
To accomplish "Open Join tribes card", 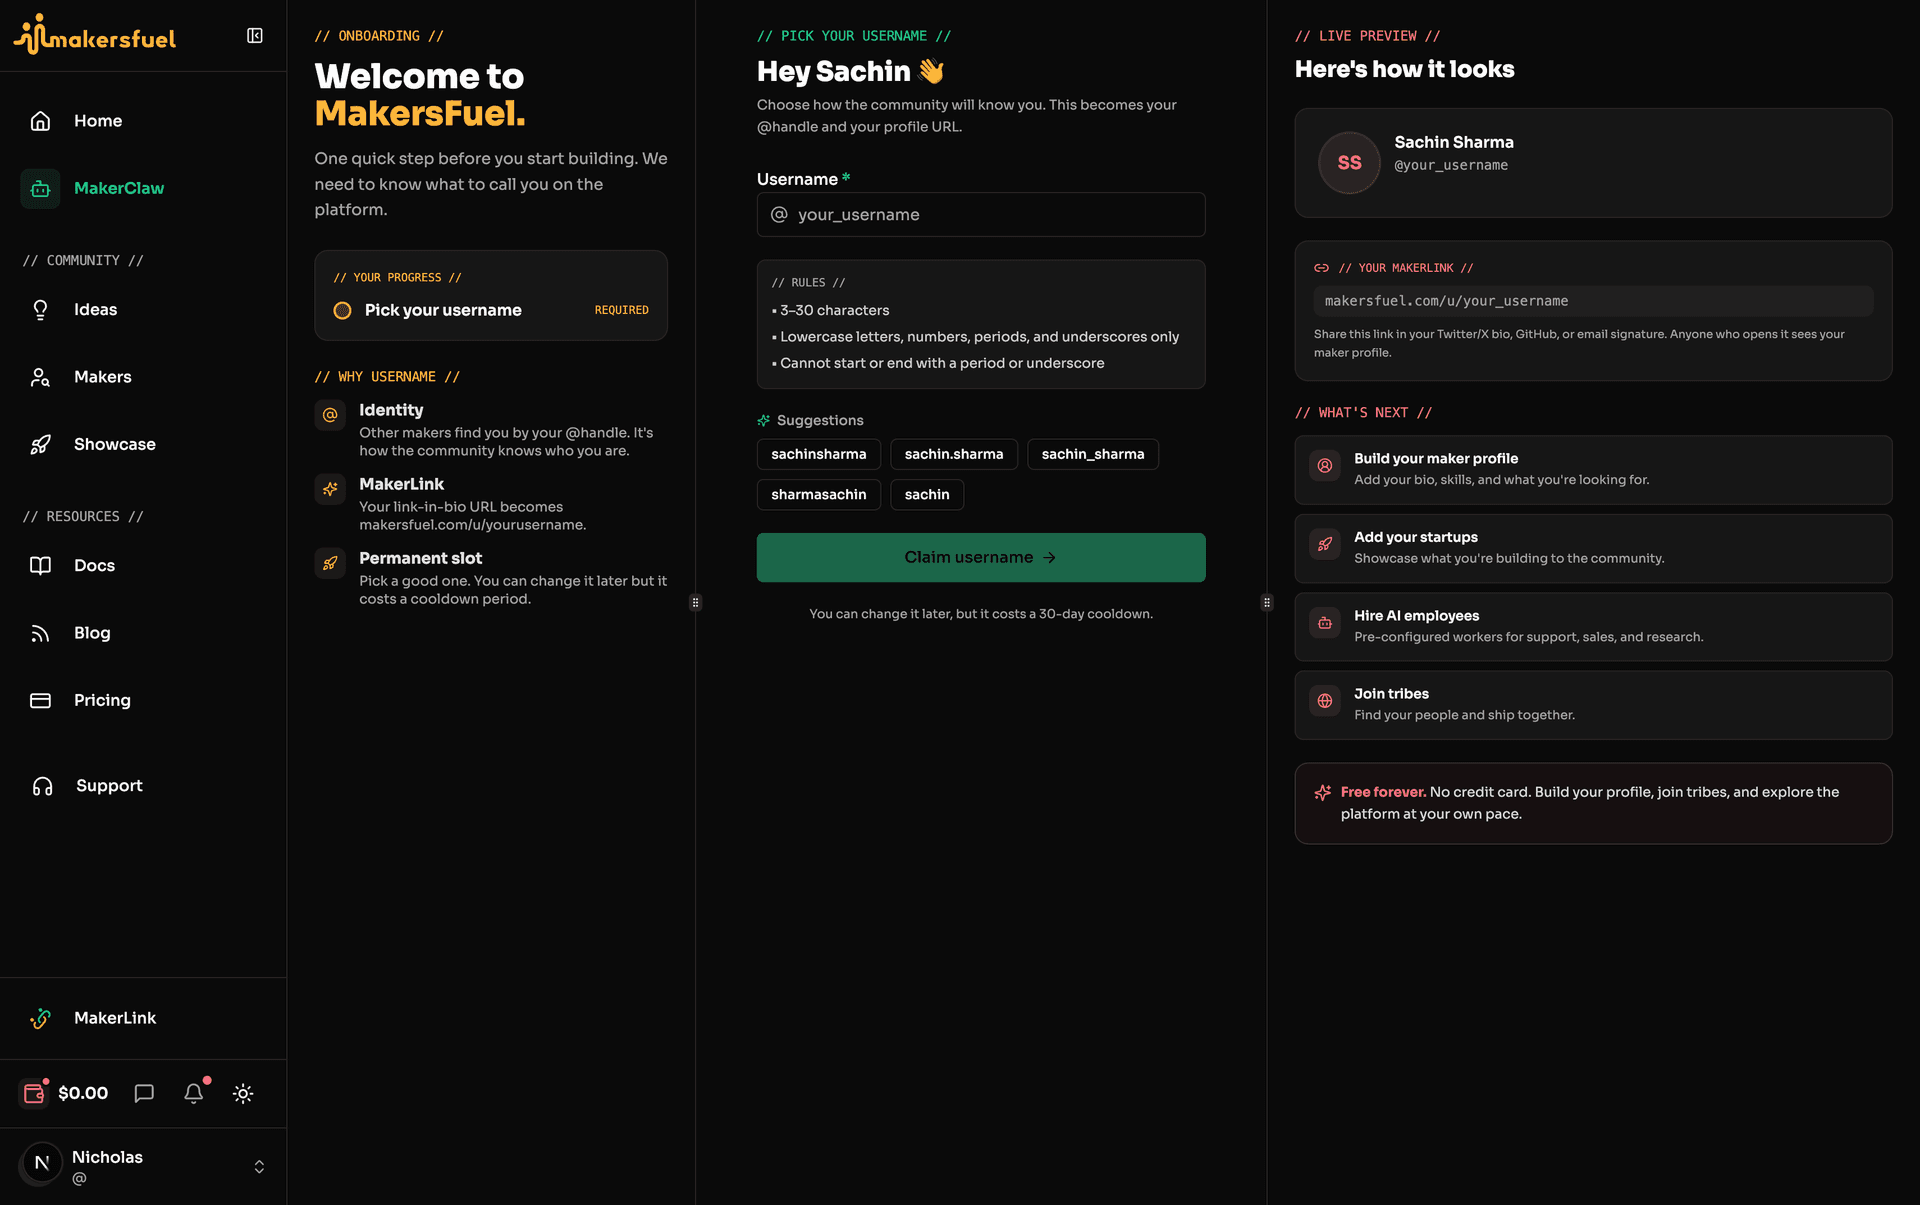I will click(1594, 705).
